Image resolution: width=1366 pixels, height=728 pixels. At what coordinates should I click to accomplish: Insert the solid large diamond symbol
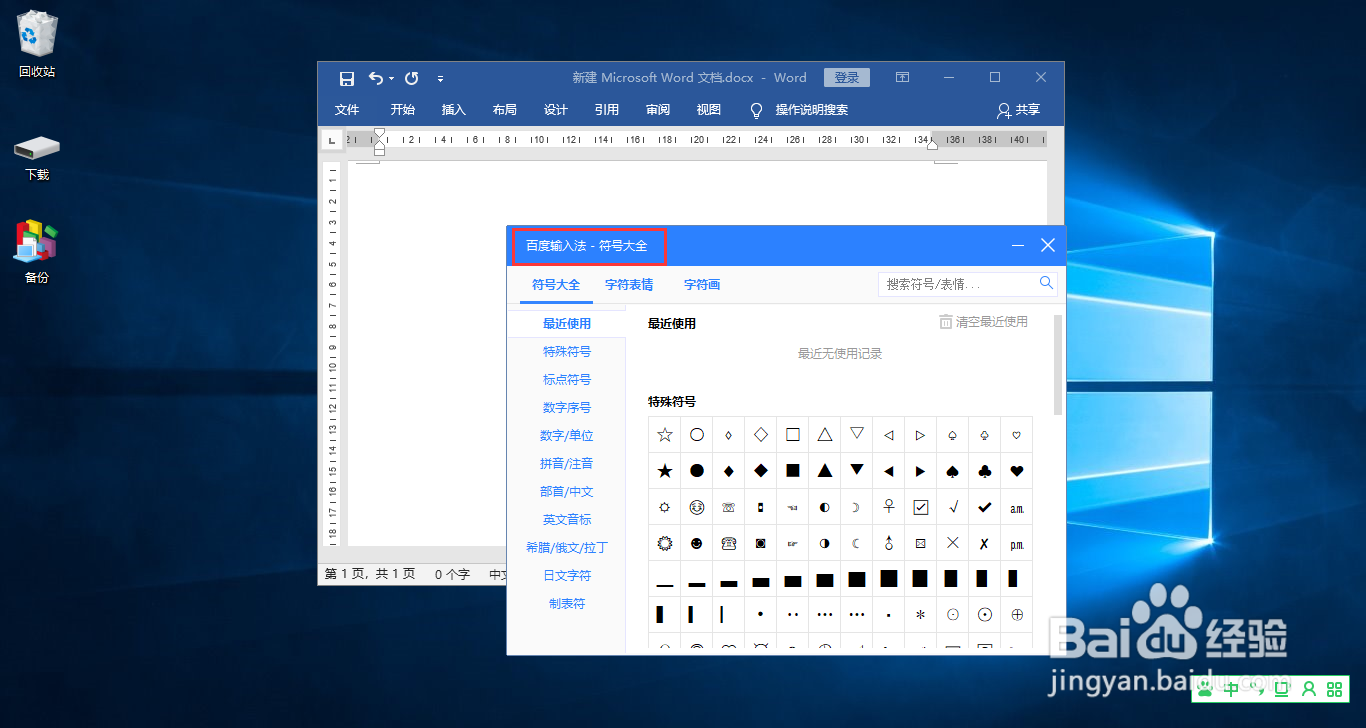point(761,470)
